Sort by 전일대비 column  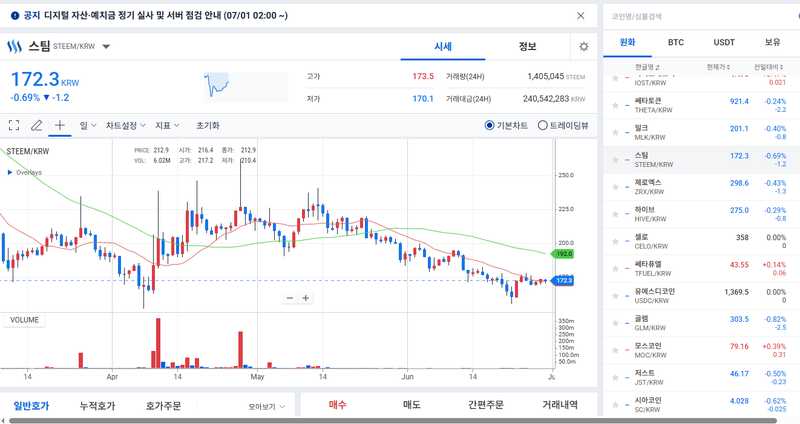point(769,67)
